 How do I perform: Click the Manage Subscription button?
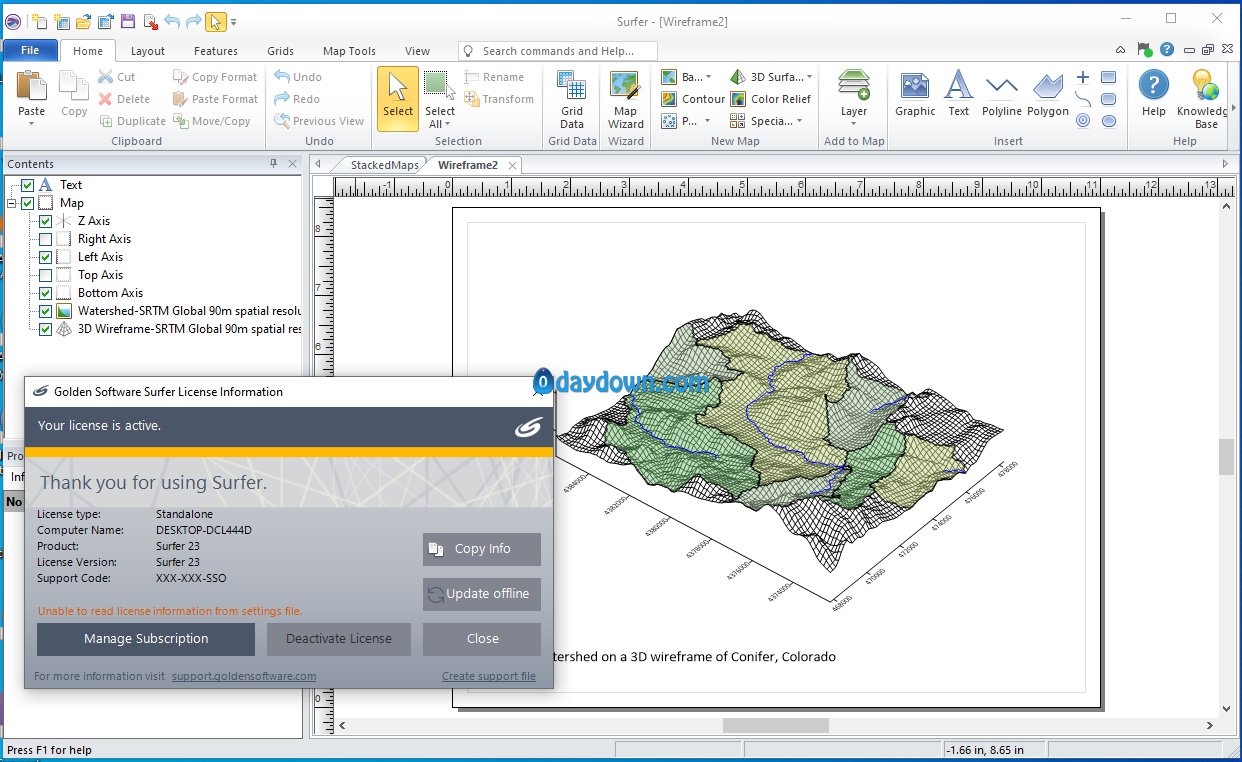(146, 639)
